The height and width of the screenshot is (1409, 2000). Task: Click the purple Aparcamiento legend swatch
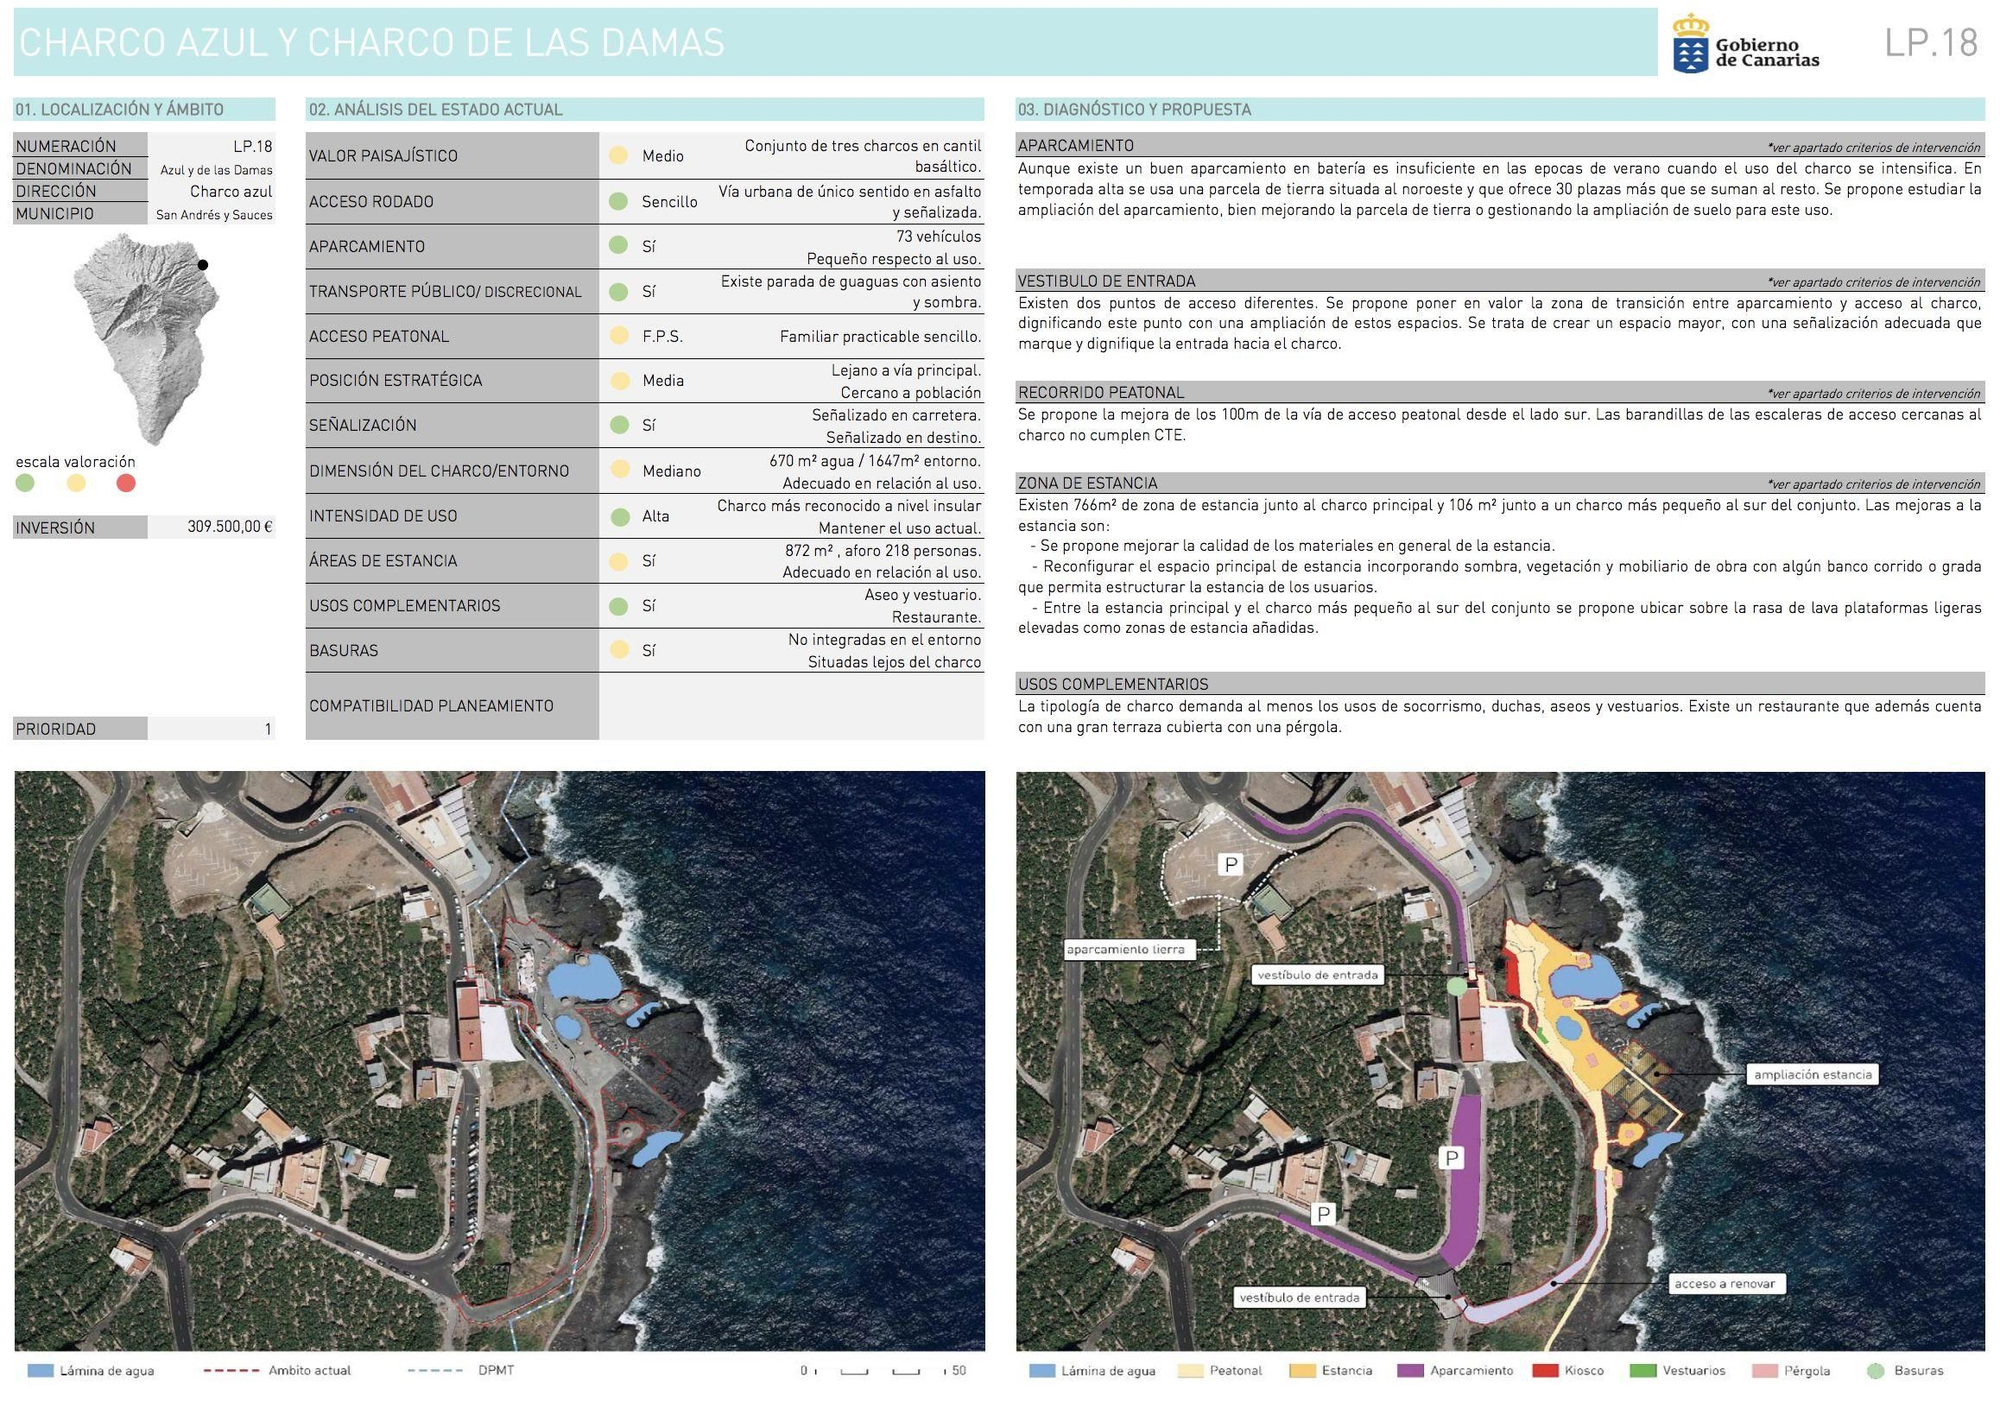pyautogui.click(x=1409, y=1371)
